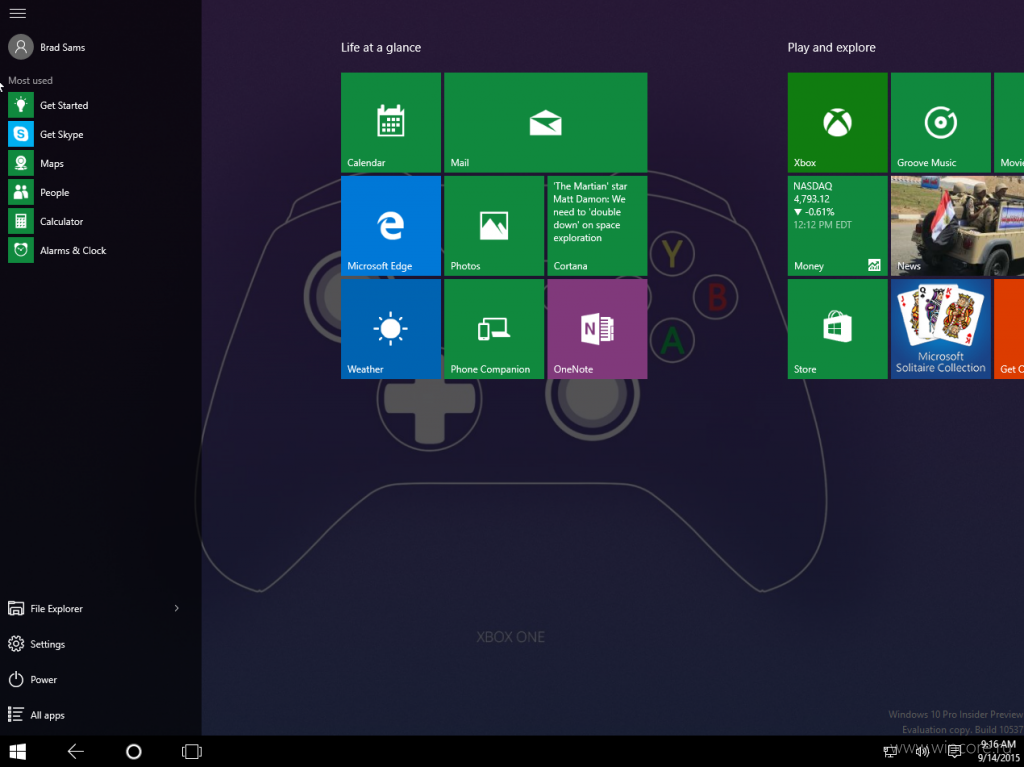Open Groove Music tile
The width and height of the screenshot is (1024, 767).
coord(940,122)
